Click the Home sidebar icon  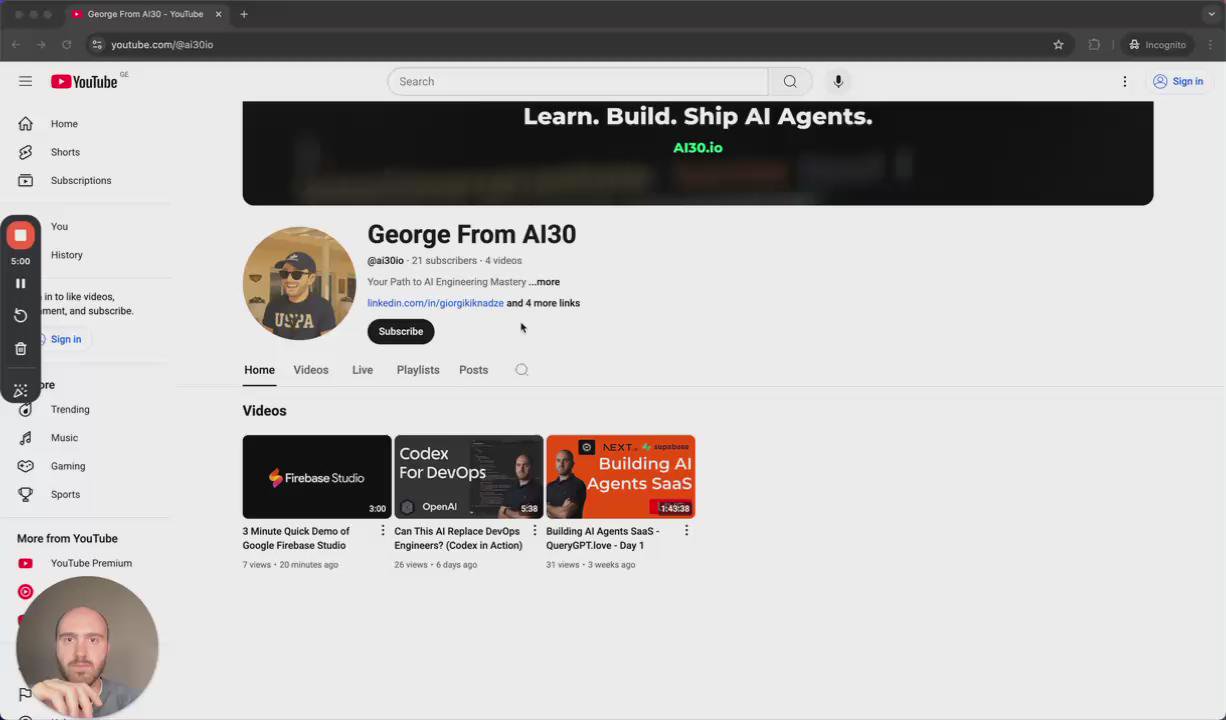[x=26, y=124]
